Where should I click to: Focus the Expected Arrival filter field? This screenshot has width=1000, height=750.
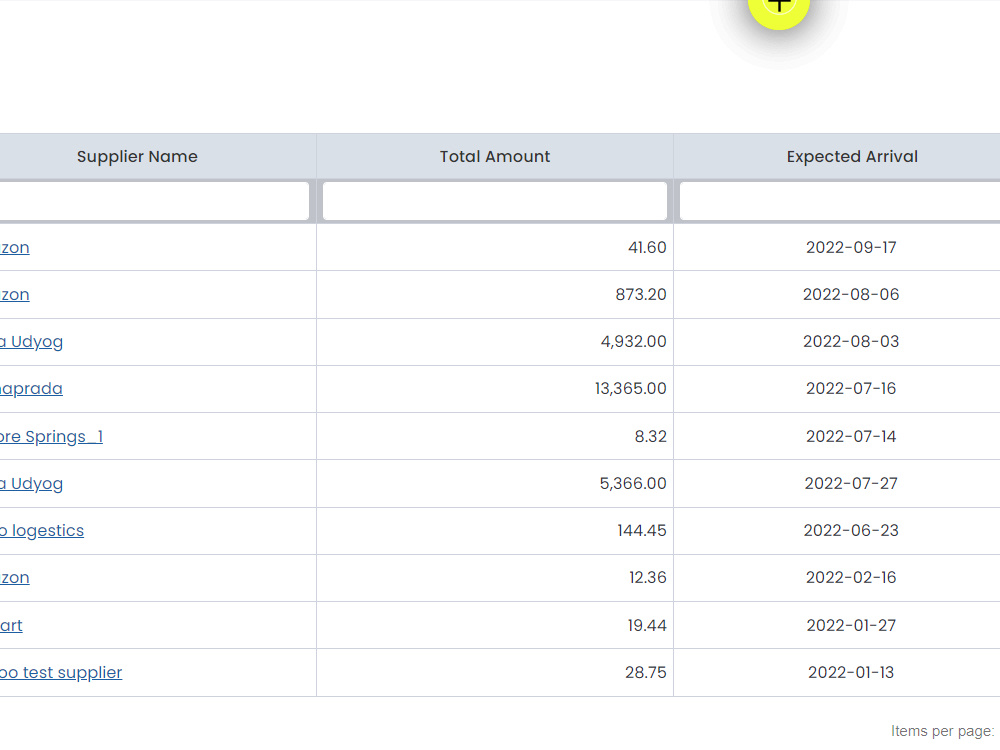(840, 201)
